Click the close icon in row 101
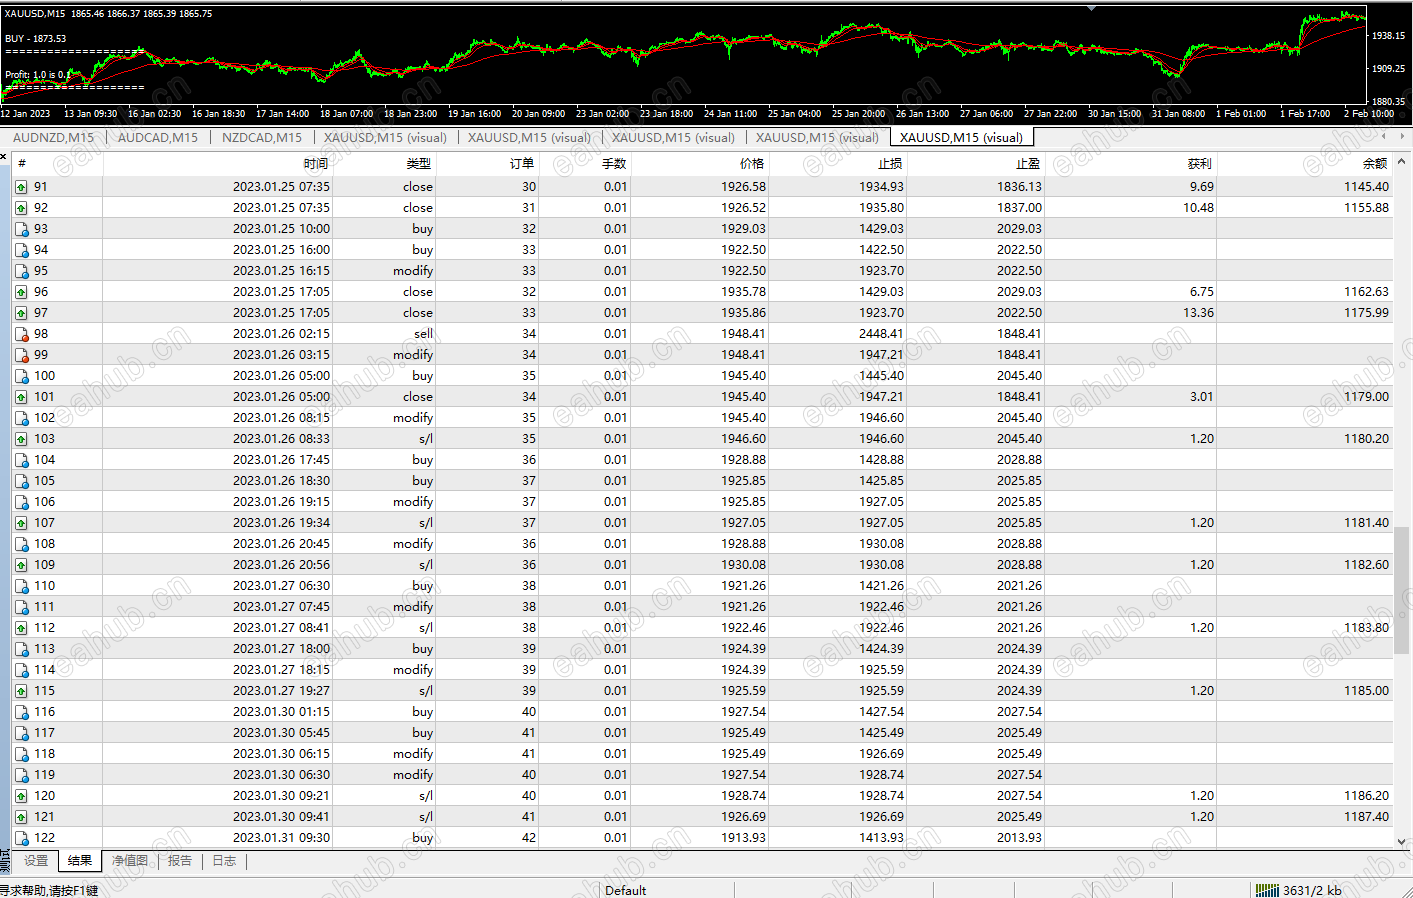Viewport: 1413px width, 898px height. point(21,397)
